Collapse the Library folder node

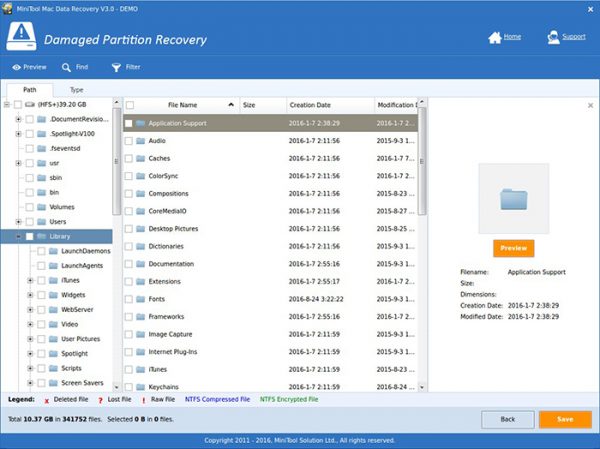pyautogui.click(x=18, y=237)
